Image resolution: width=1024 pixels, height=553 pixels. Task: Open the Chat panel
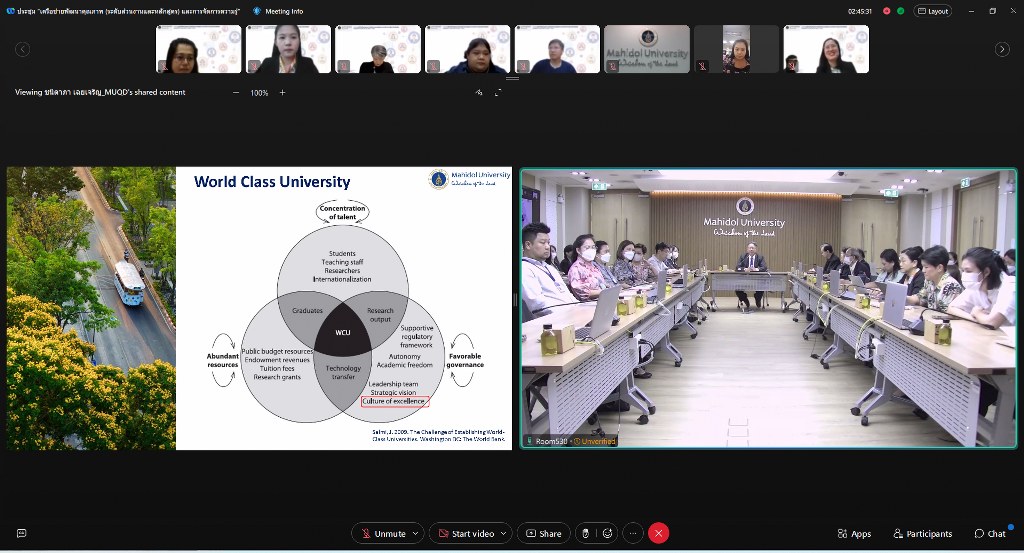pos(990,533)
